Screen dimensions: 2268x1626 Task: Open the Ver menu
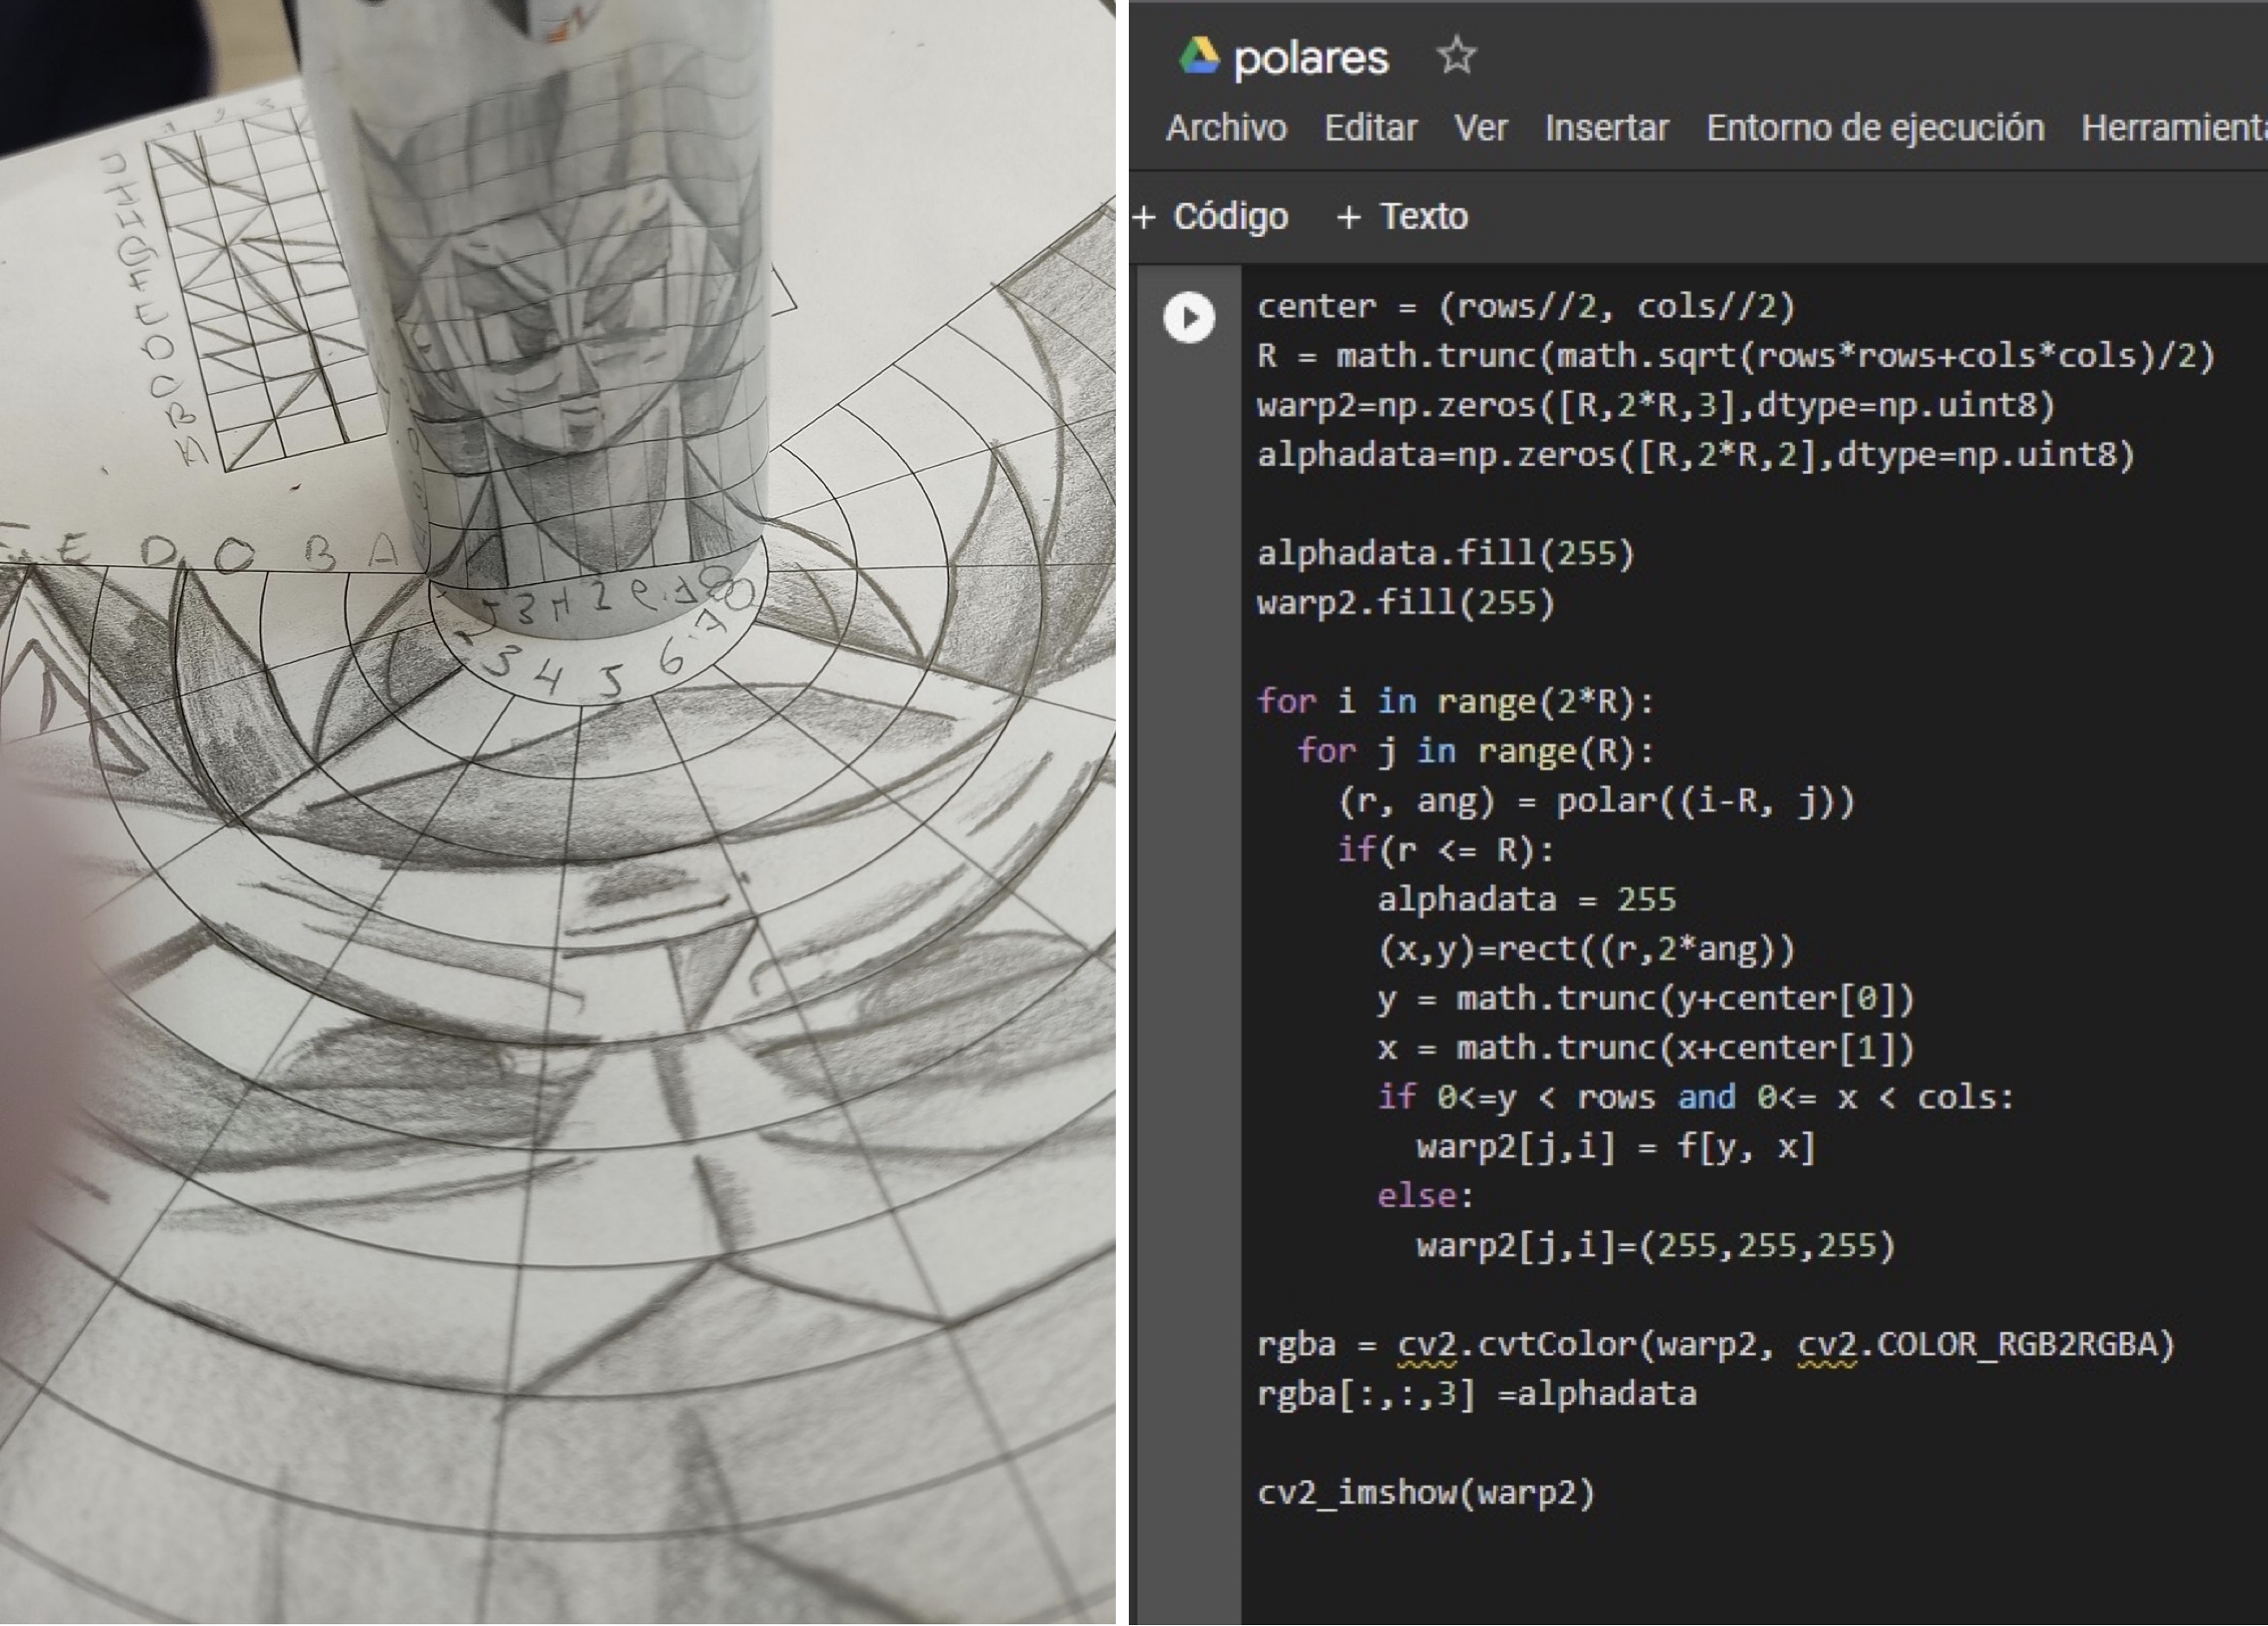click(x=1480, y=128)
